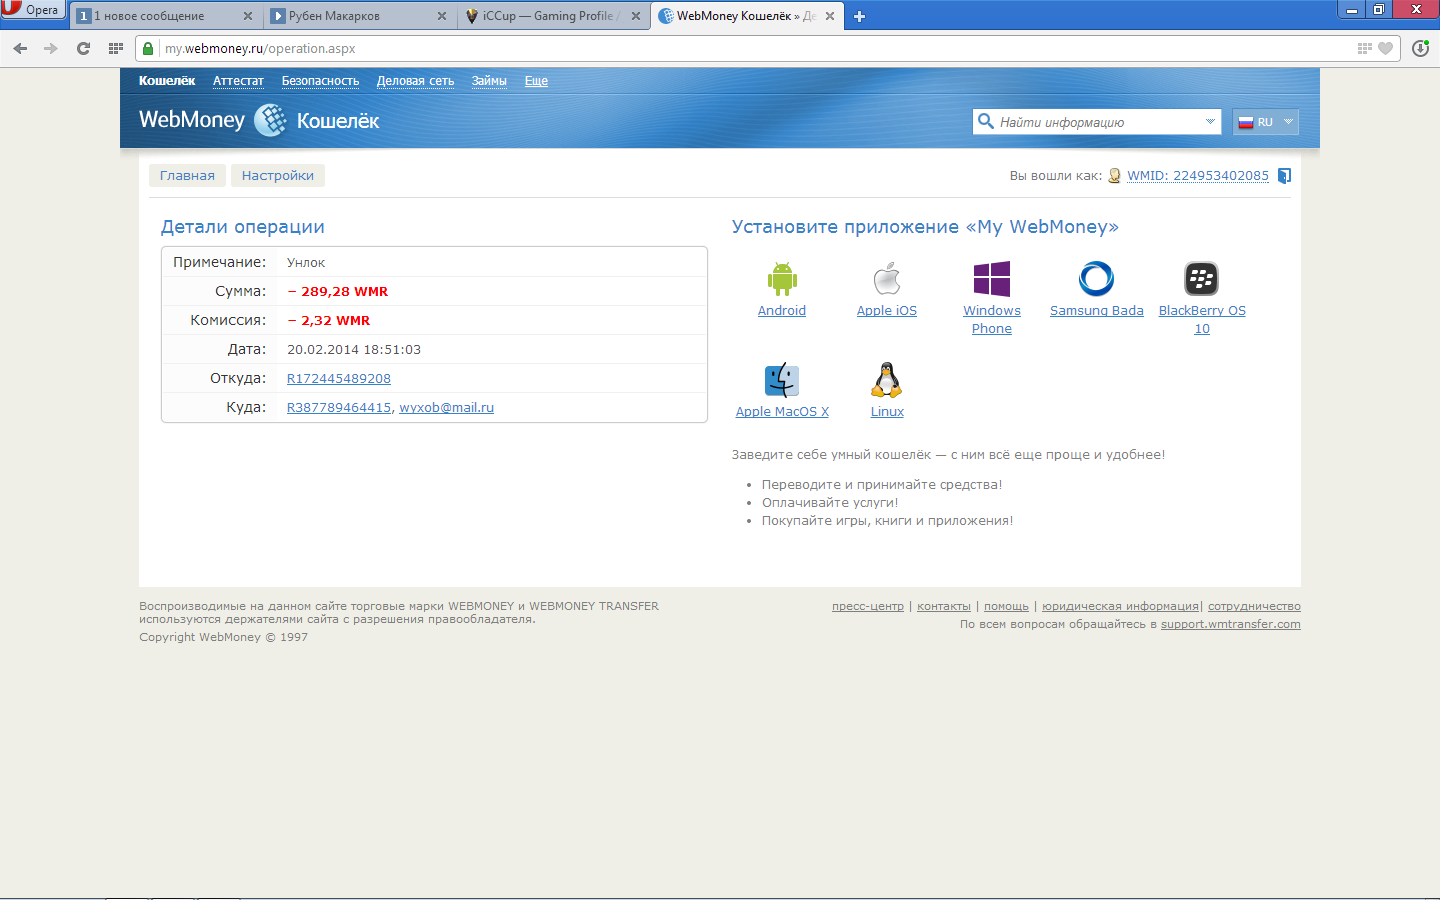Open the Opera main menu button
Viewport: 1440px width, 900px height.
coord(32,10)
